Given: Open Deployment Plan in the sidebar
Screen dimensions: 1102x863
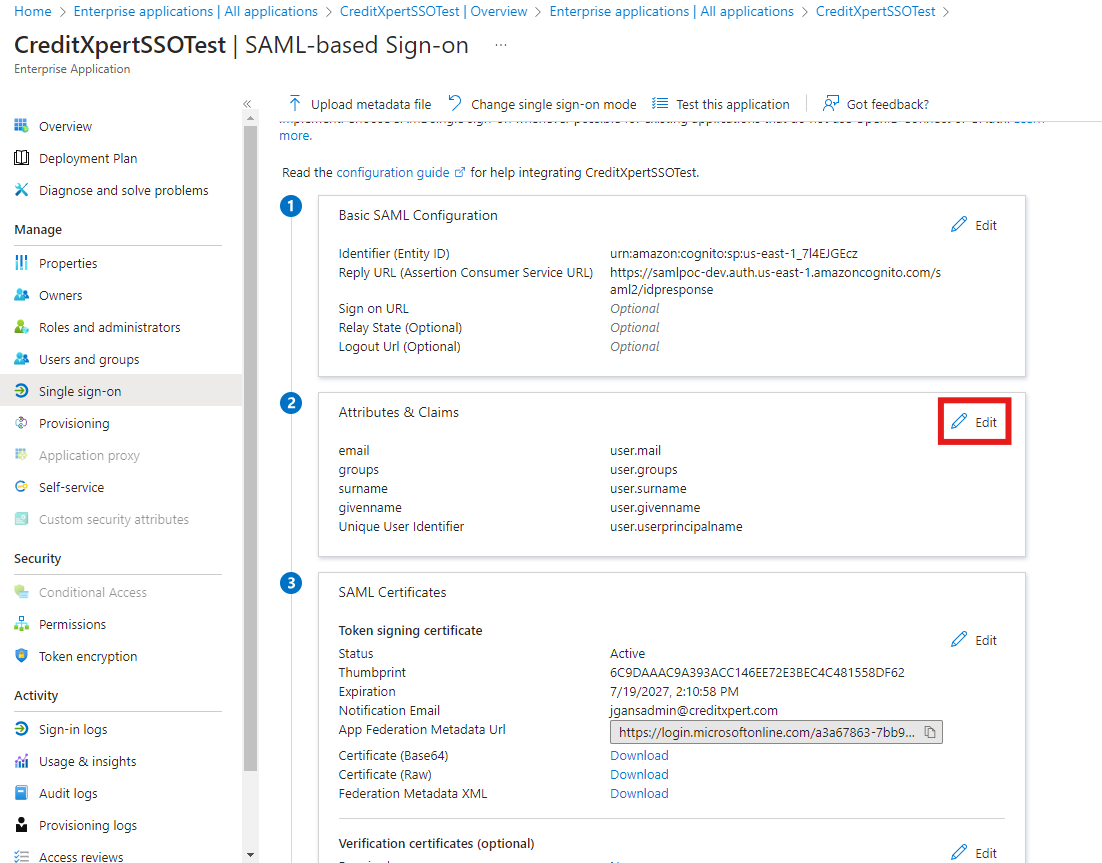Looking at the screenshot, I should tap(88, 158).
